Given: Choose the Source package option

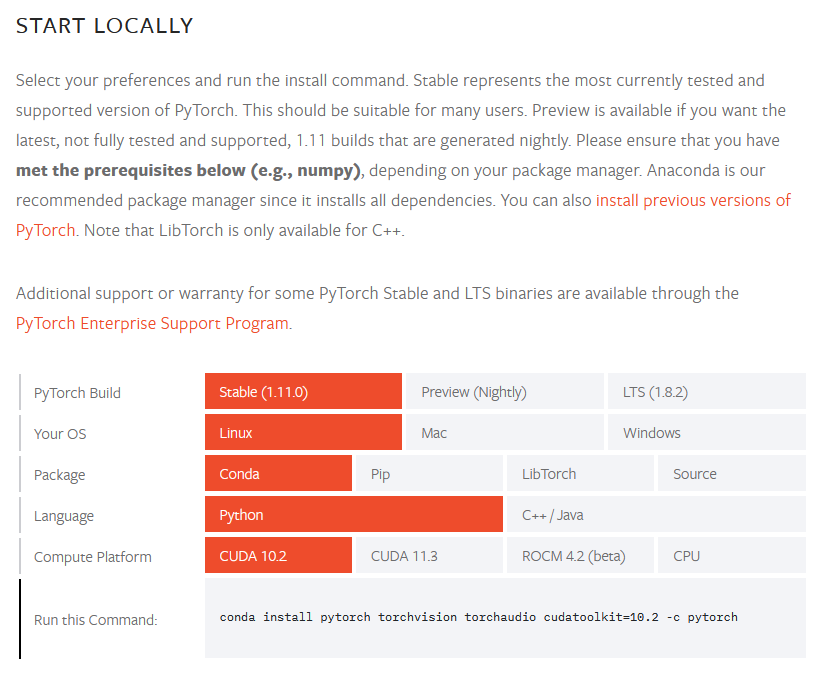Looking at the screenshot, I should 731,474.
